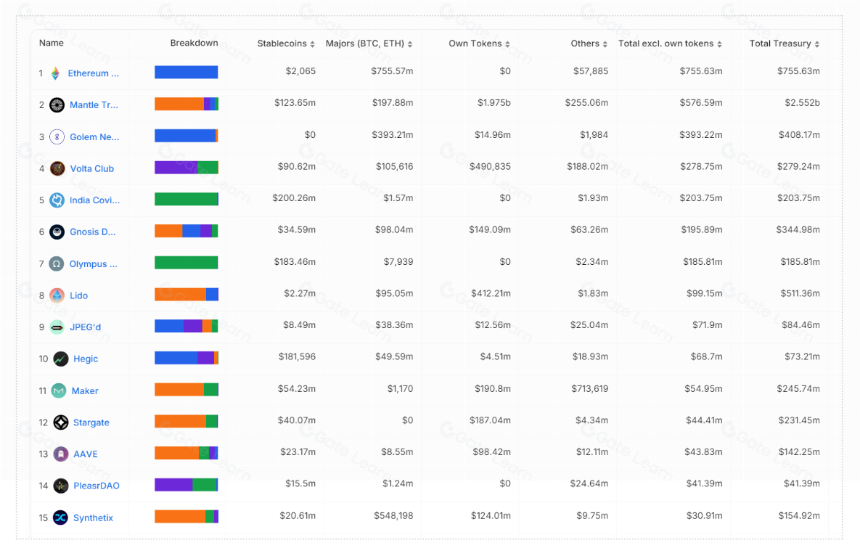Screen dimensions: 860x556
Task: Click the Olympus logo icon
Action: [x=56, y=264]
